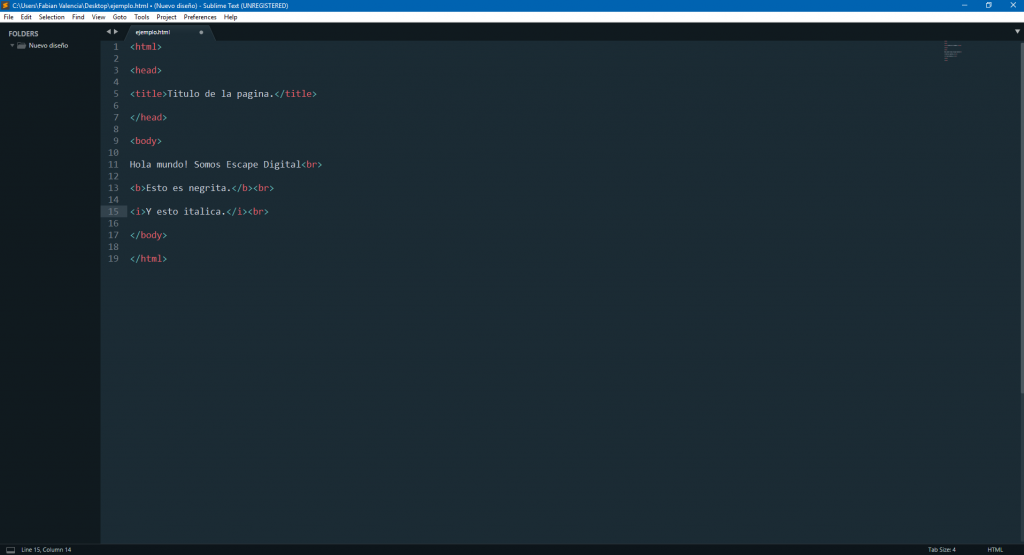Open the HTML syntax selector
1024x555 pixels.
[x=995, y=549]
